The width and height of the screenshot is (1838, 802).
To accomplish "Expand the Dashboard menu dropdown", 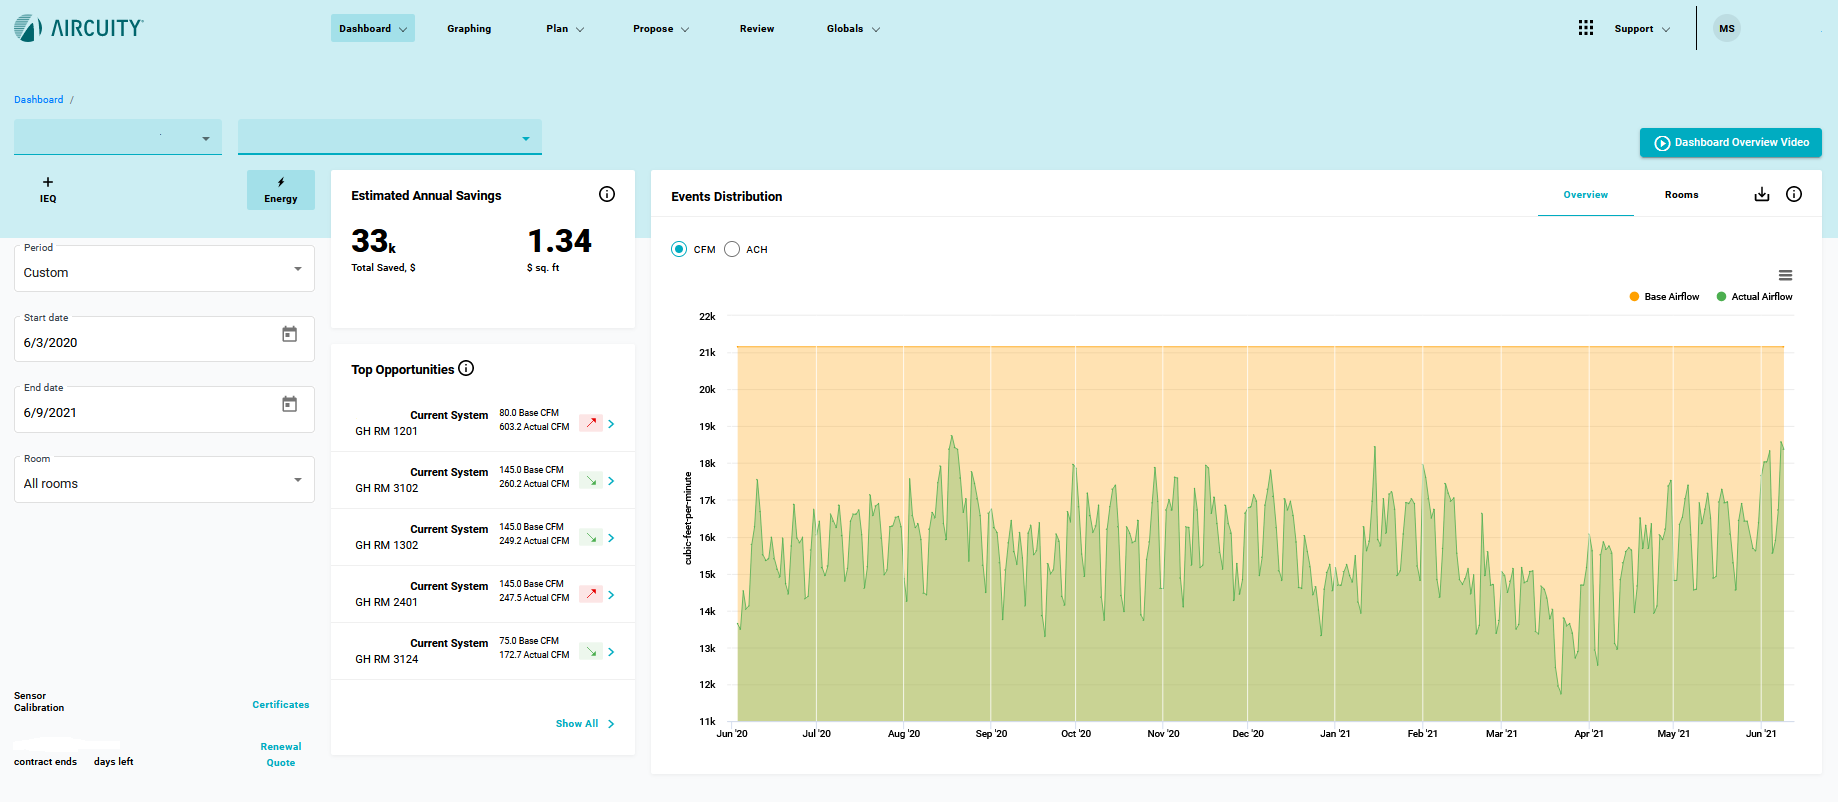I will pos(373,28).
